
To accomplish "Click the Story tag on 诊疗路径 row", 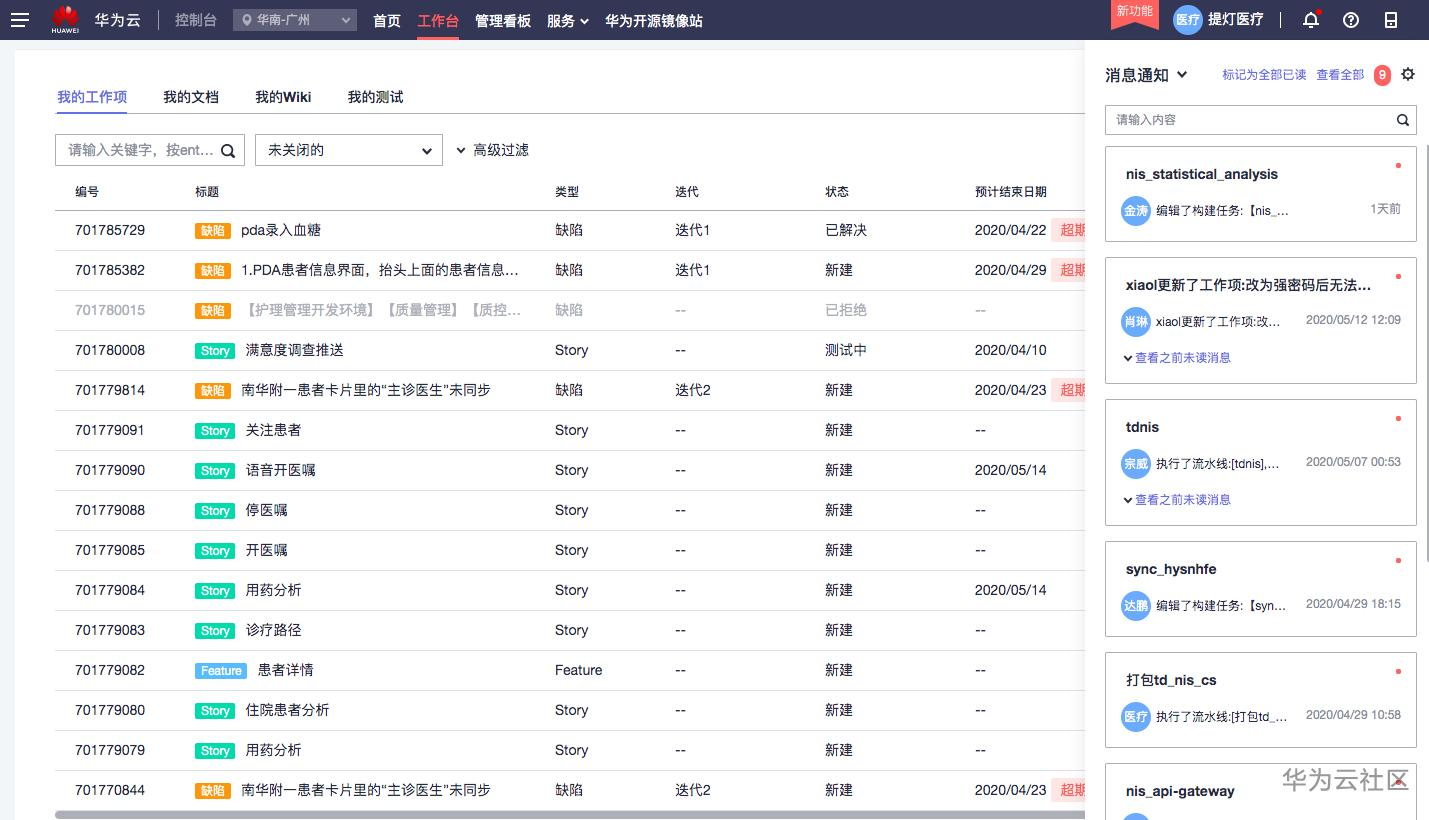I will 215,631.
